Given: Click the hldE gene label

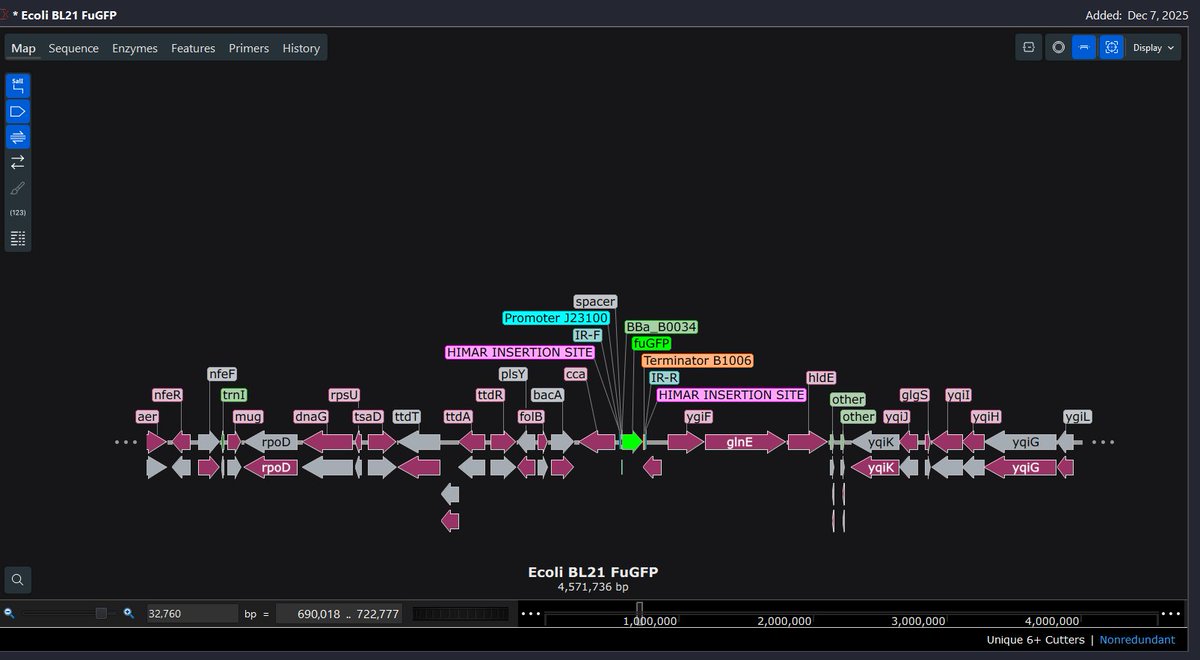Looking at the screenshot, I should click(821, 378).
